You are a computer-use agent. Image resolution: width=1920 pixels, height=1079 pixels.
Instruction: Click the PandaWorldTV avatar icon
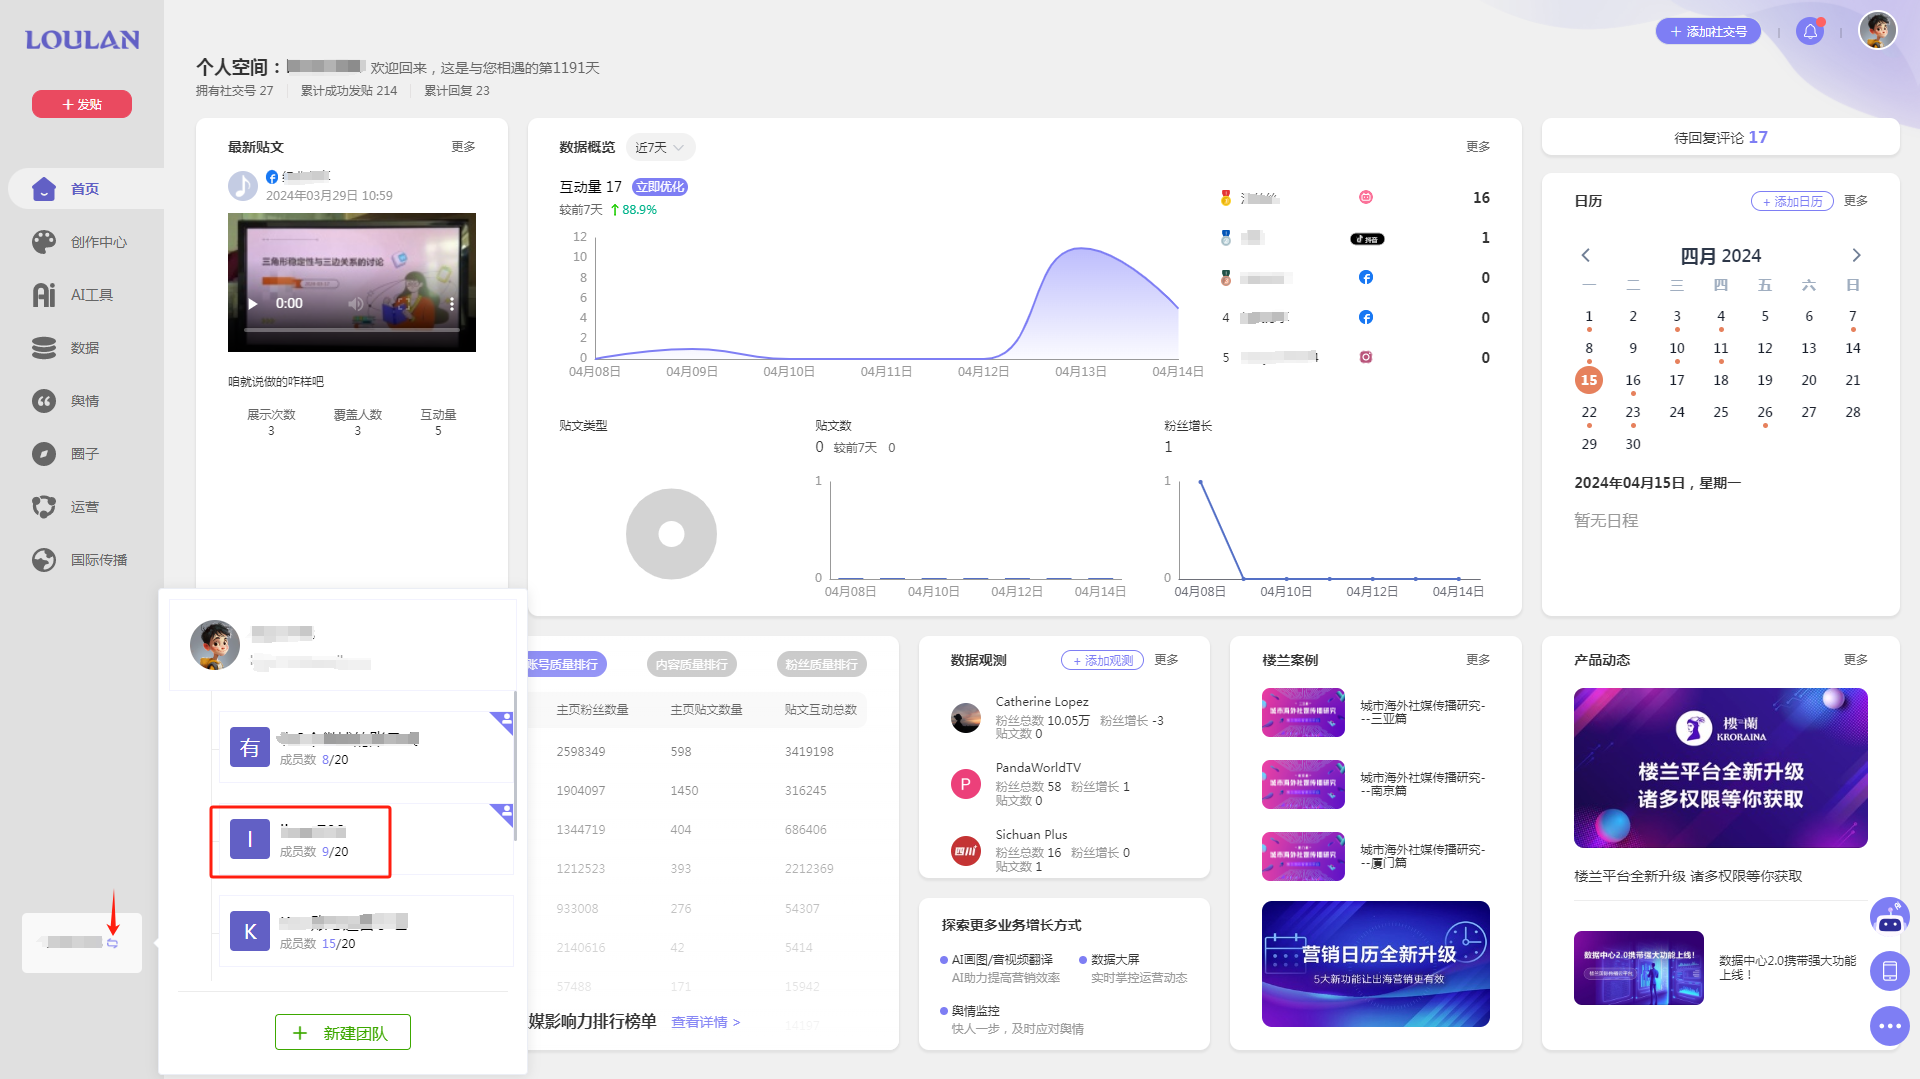(966, 784)
